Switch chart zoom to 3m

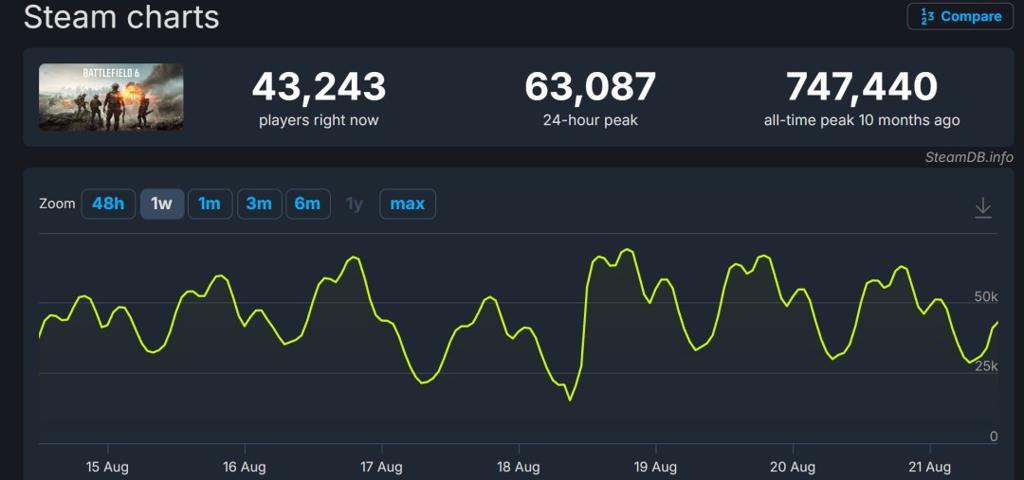coord(259,204)
